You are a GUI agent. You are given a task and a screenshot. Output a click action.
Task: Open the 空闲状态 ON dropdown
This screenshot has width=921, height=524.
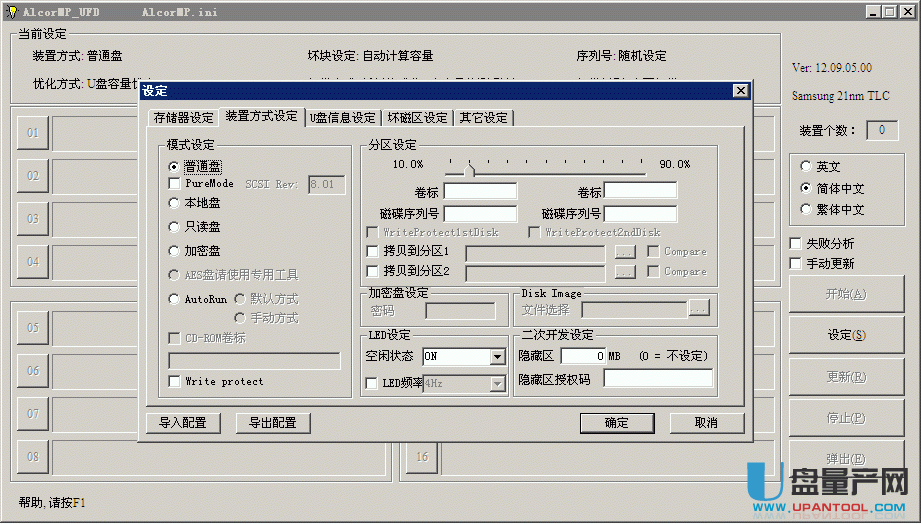(497, 357)
